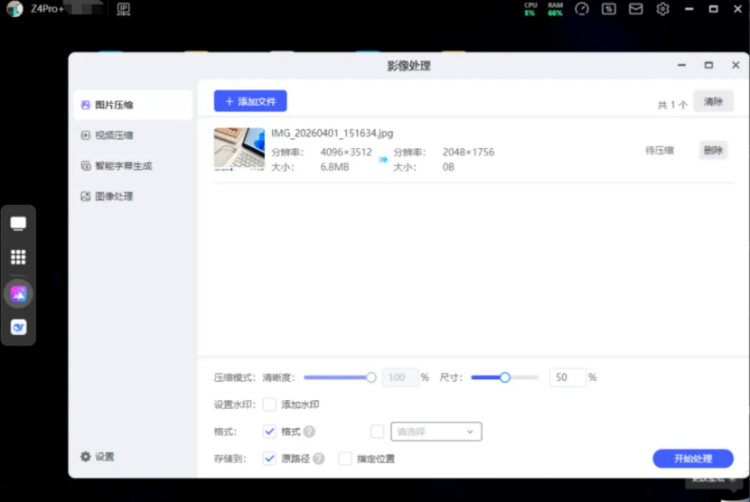Click 删除 for IMG_20260401_151634.jpg
Image resolution: width=750 pixels, height=502 pixels.
click(713, 150)
